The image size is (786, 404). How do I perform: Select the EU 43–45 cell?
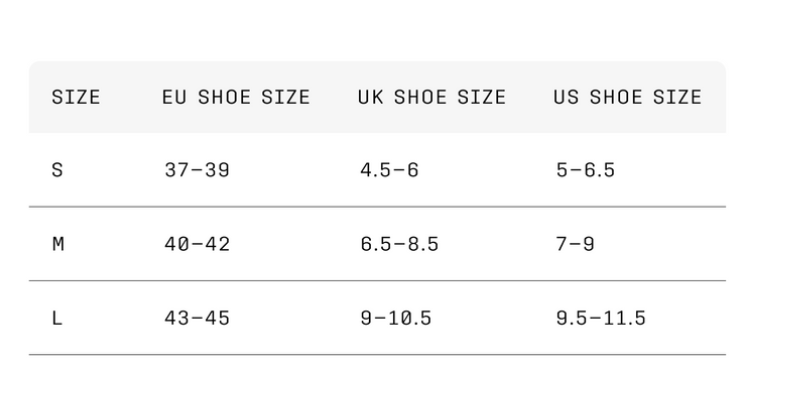click(197, 318)
